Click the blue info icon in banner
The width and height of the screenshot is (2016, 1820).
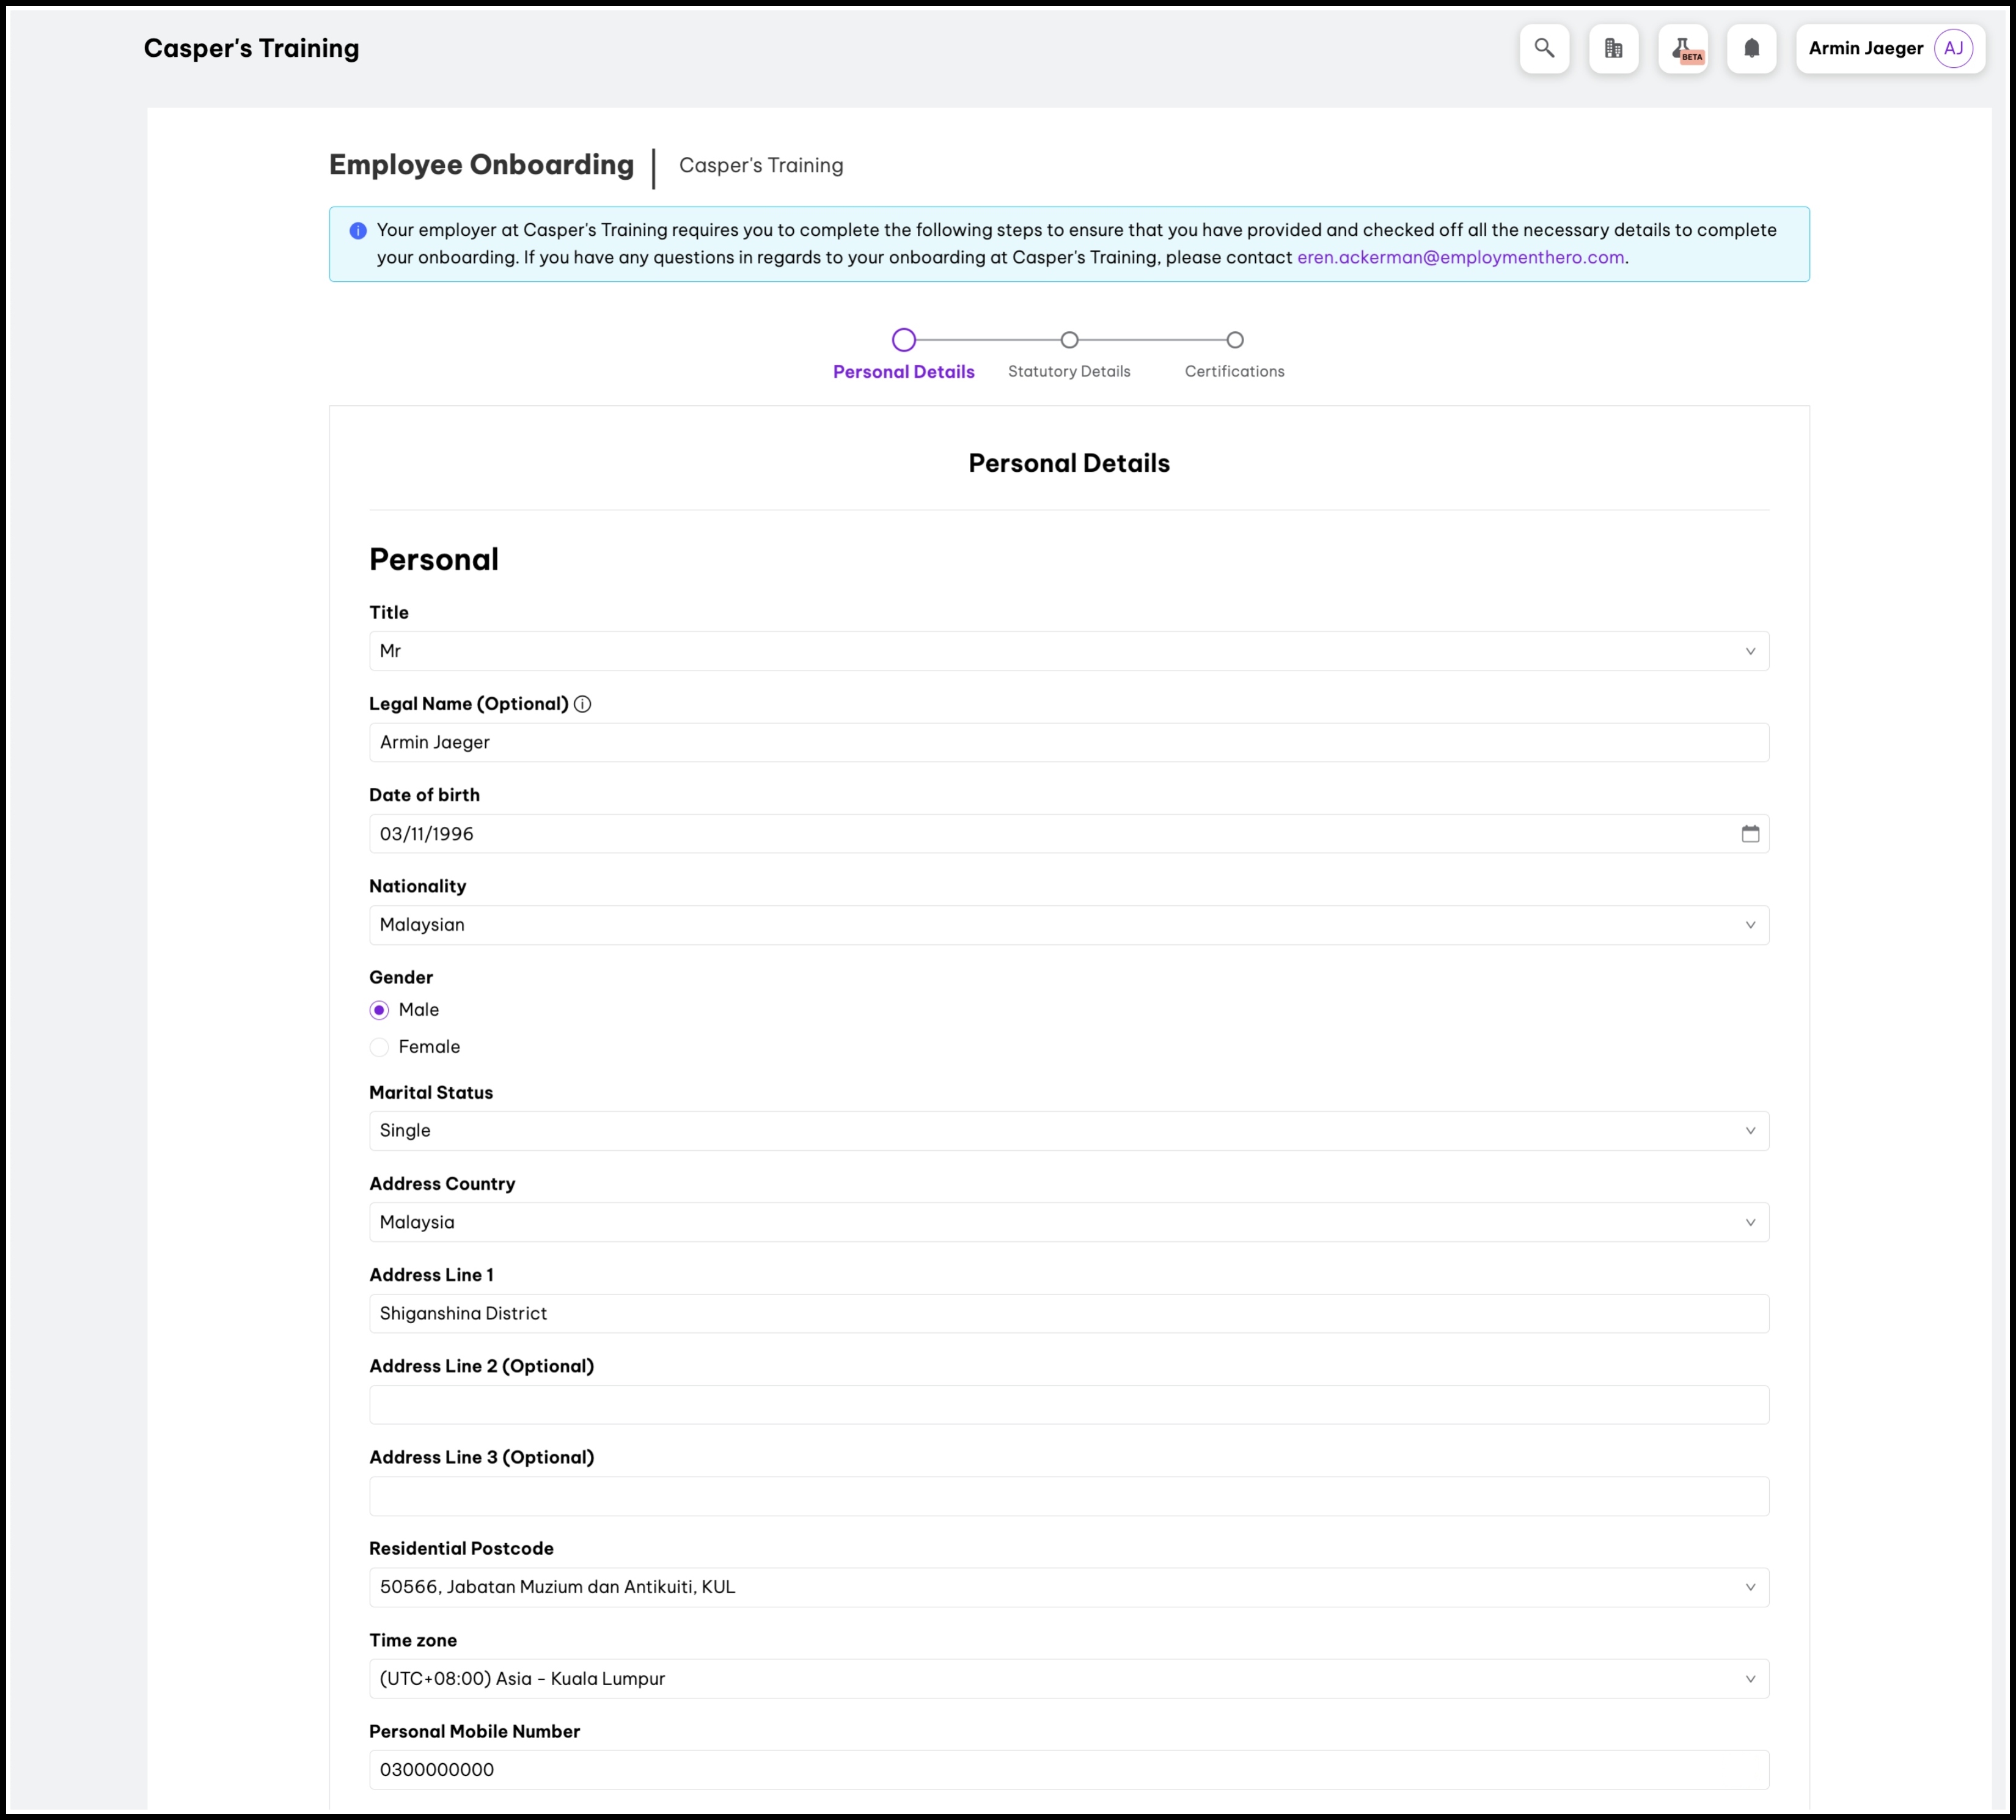coord(358,231)
